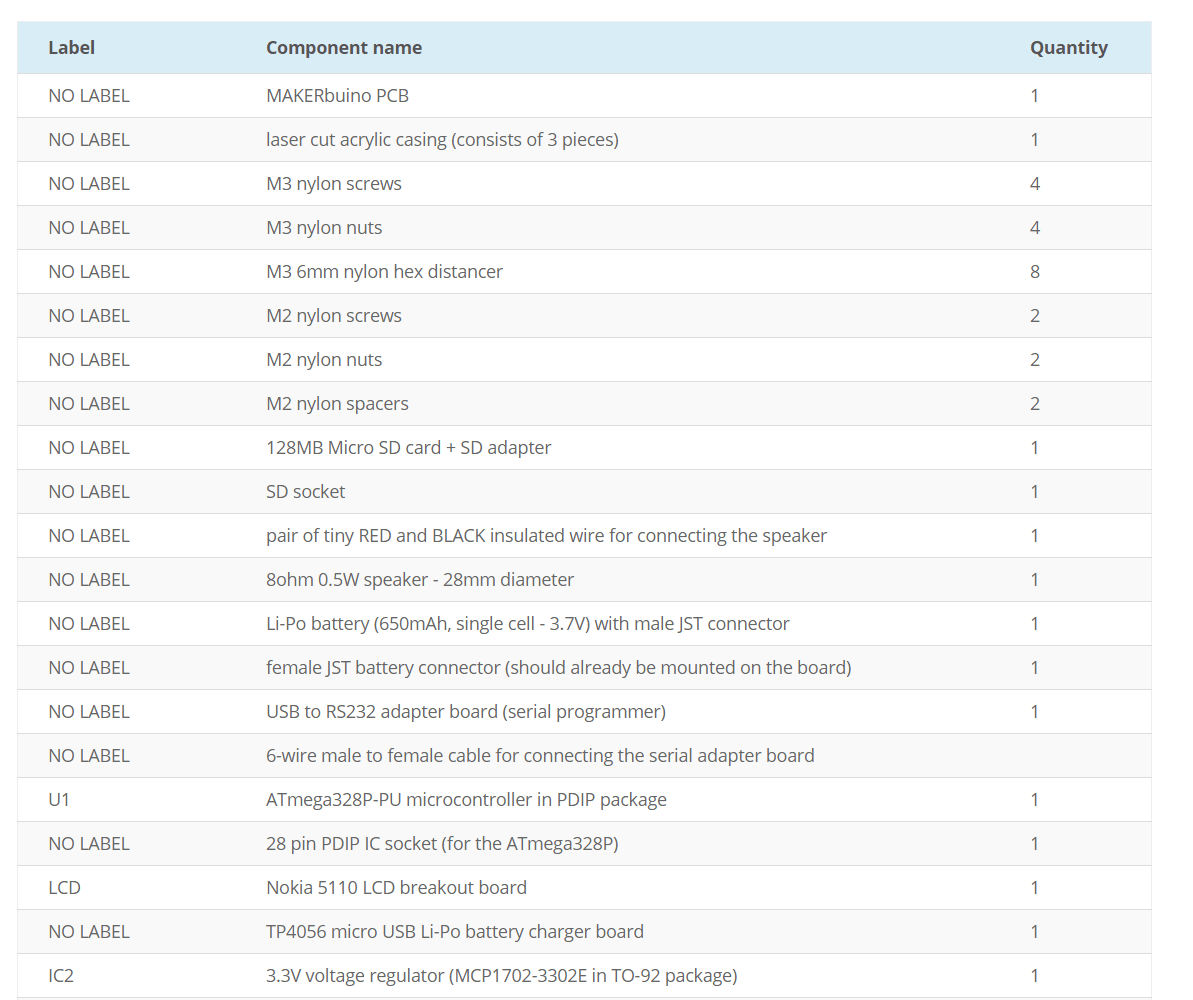Click quantity 2 for M2 nylon screws
The height and width of the screenshot is (1000, 1193).
(x=1035, y=316)
